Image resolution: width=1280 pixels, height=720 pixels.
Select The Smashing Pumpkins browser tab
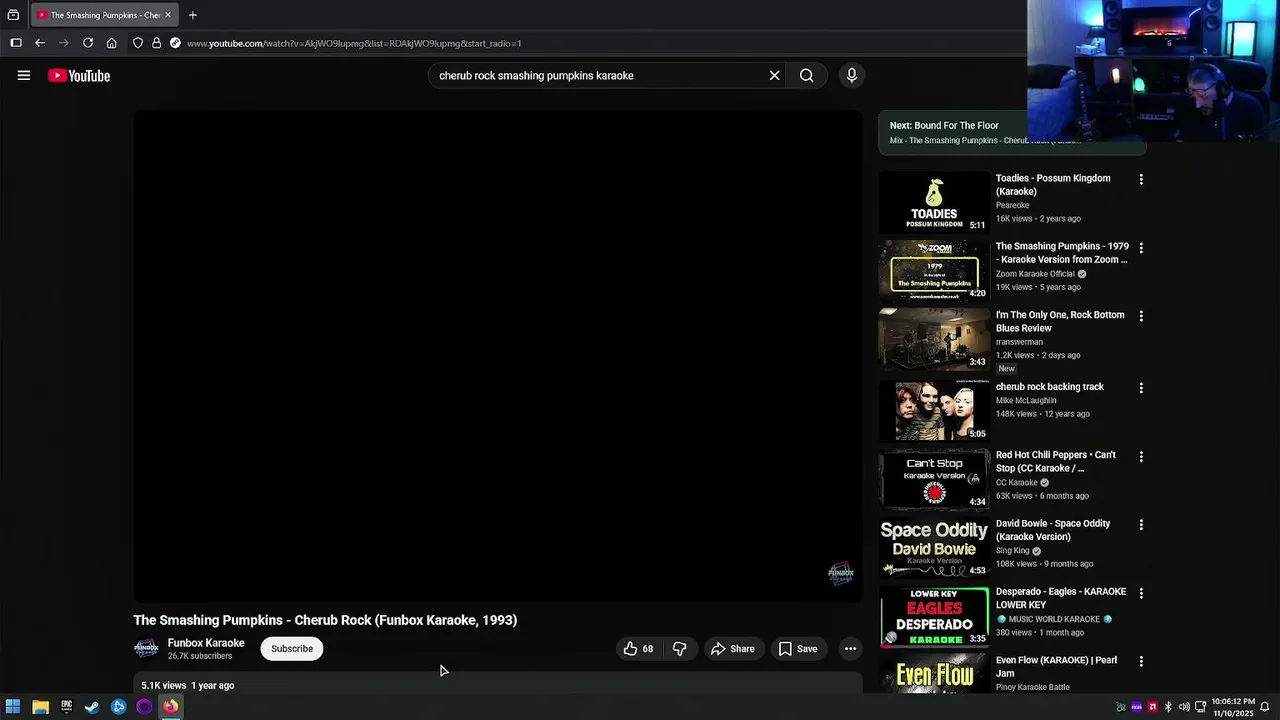pyautogui.click(x=104, y=15)
